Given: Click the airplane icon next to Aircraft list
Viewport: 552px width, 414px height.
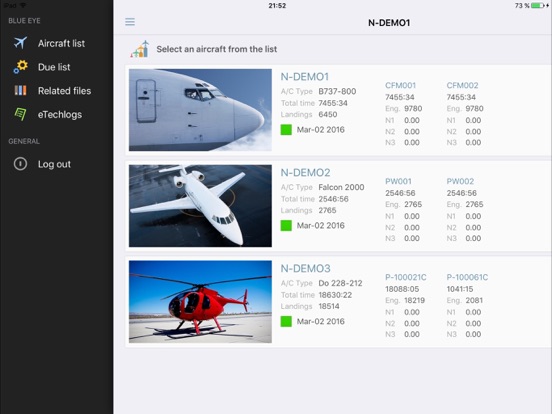Looking at the screenshot, I should [20, 43].
